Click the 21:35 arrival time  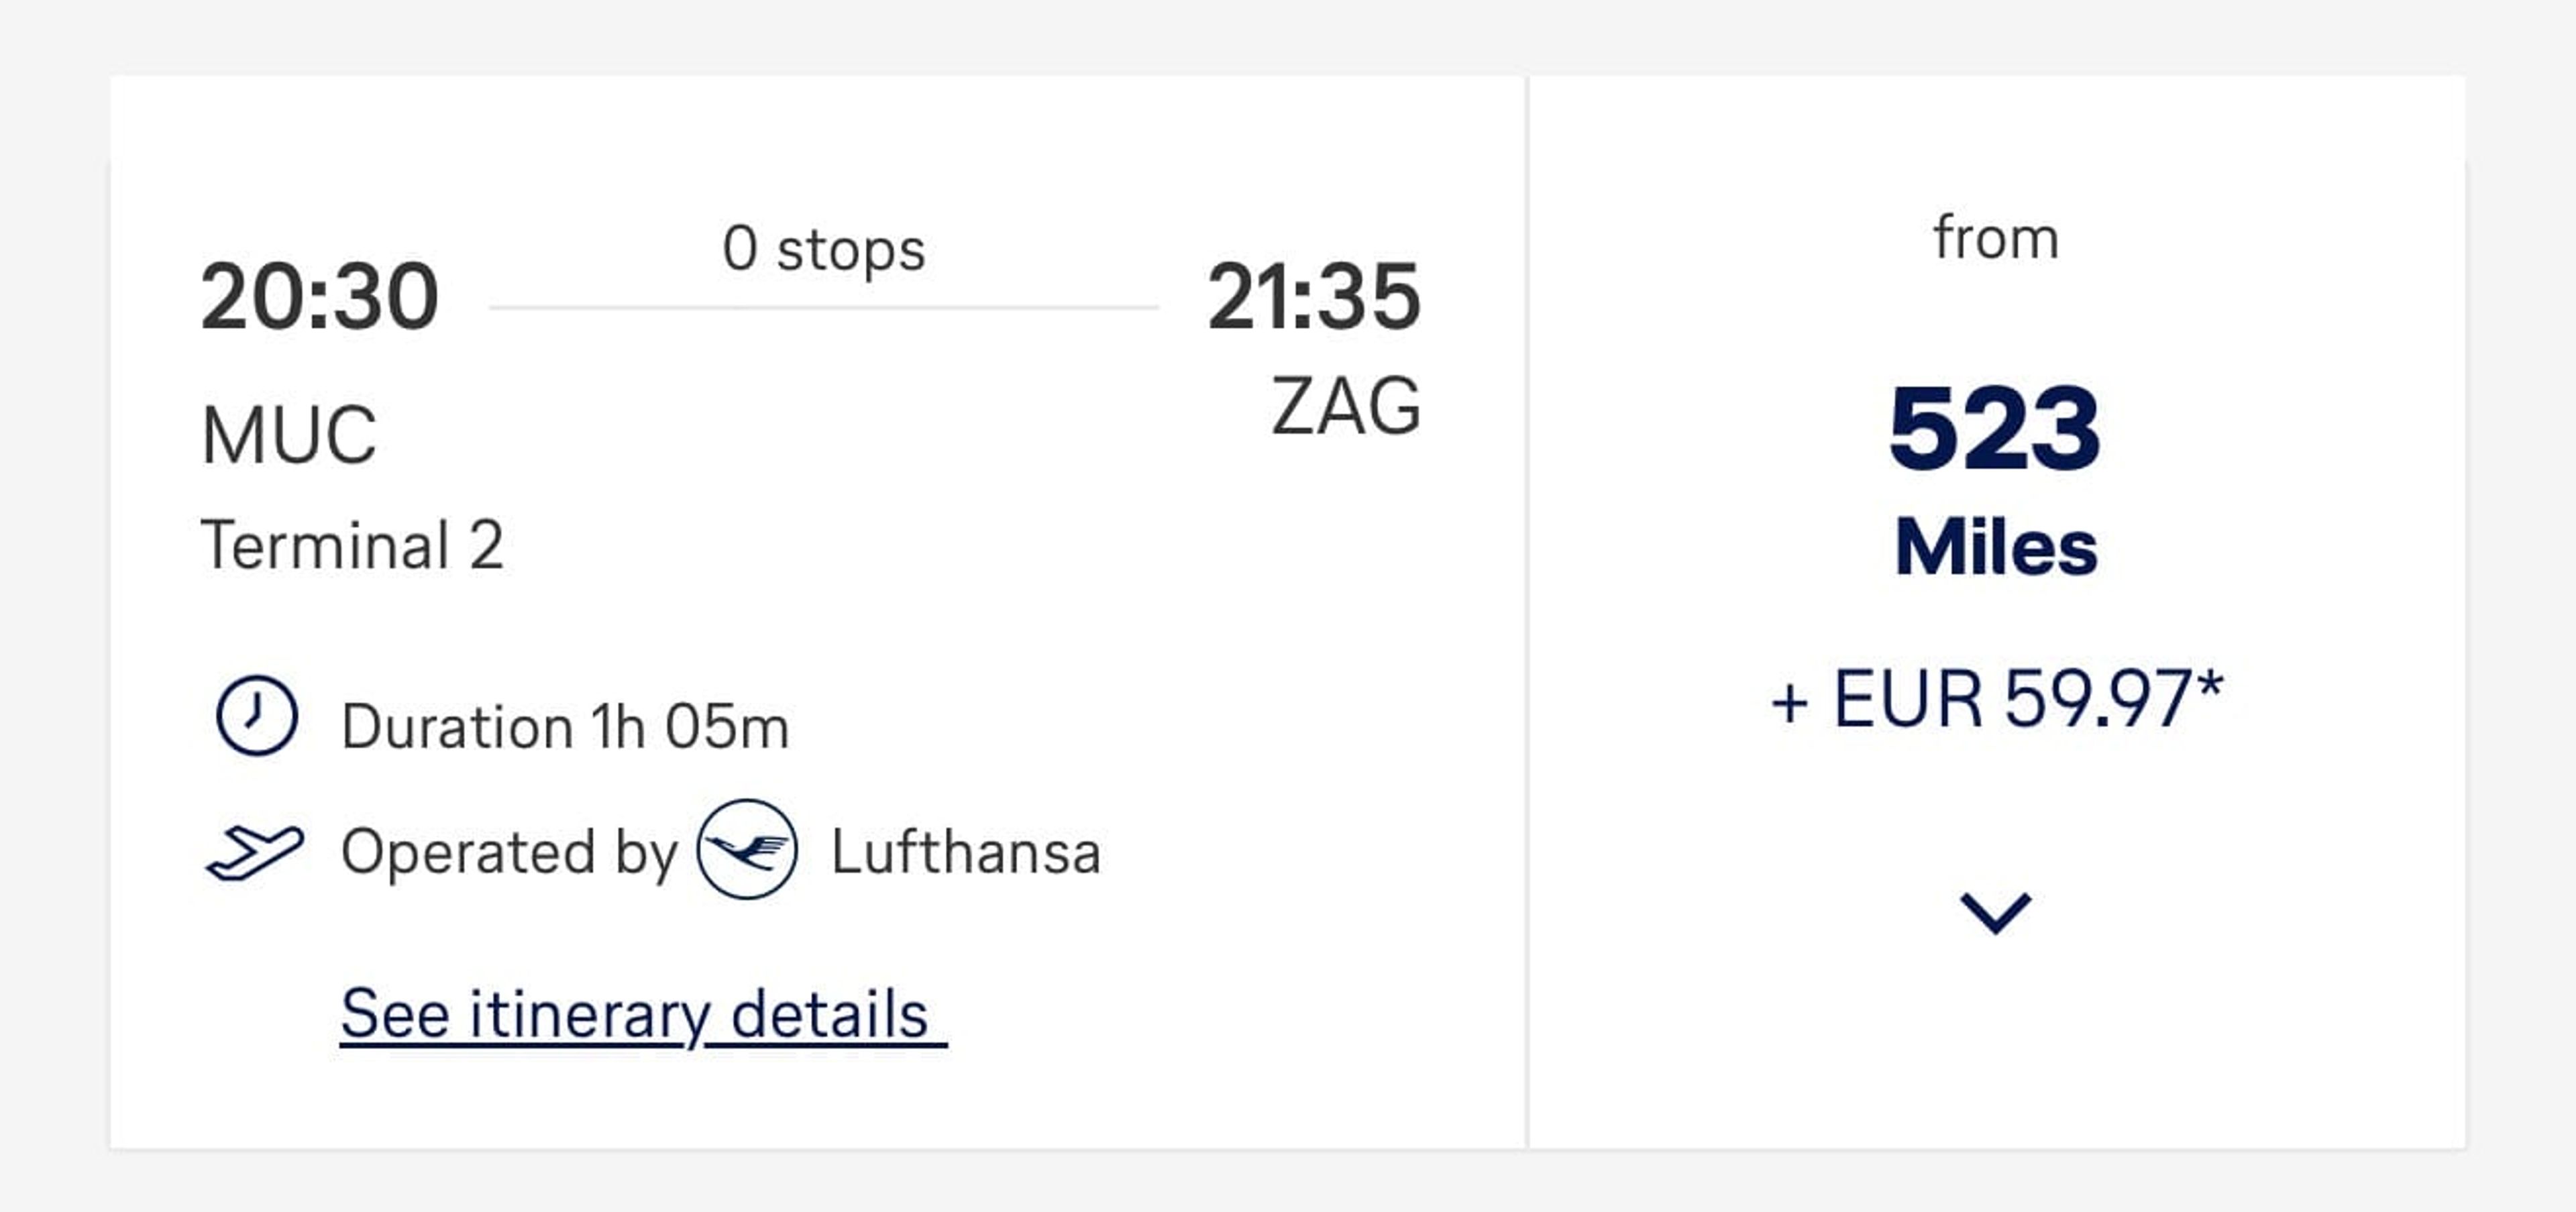pyautogui.click(x=1314, y=296)
